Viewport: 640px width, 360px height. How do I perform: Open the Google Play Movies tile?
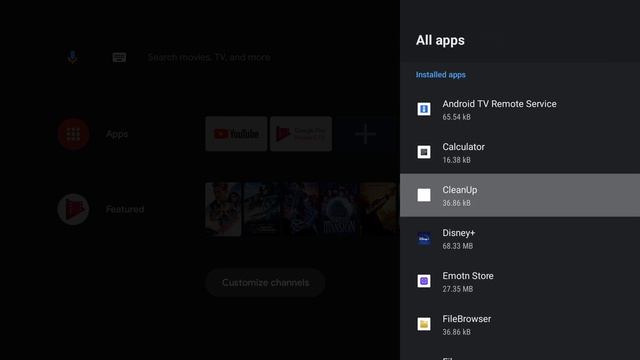tap(301, 134)
